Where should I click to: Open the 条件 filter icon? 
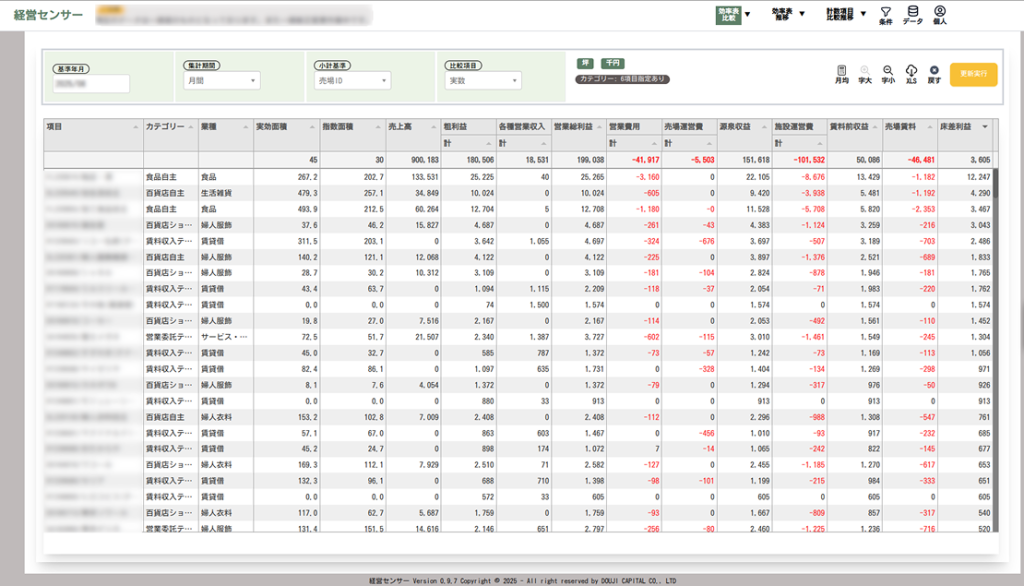tap(885, 13)
